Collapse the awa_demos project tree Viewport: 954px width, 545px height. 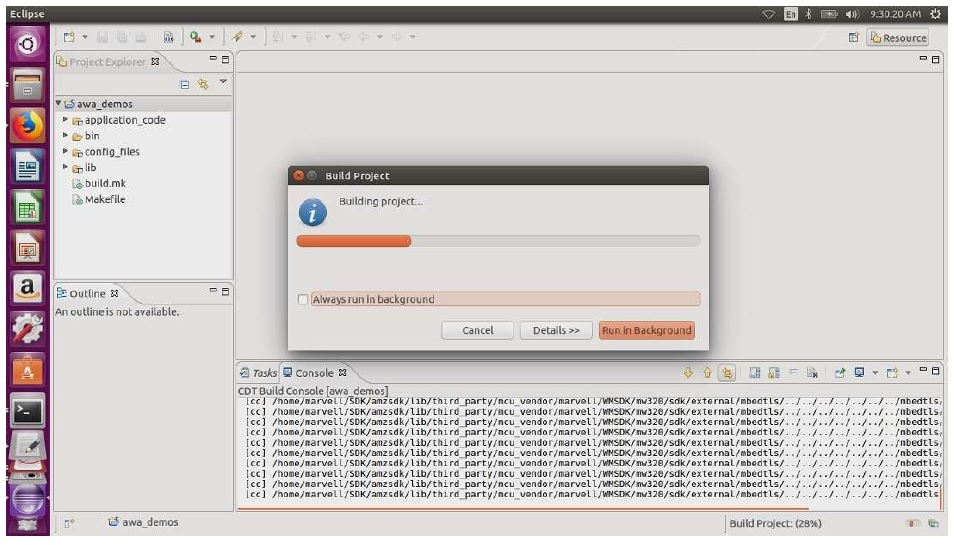(59, 104)
